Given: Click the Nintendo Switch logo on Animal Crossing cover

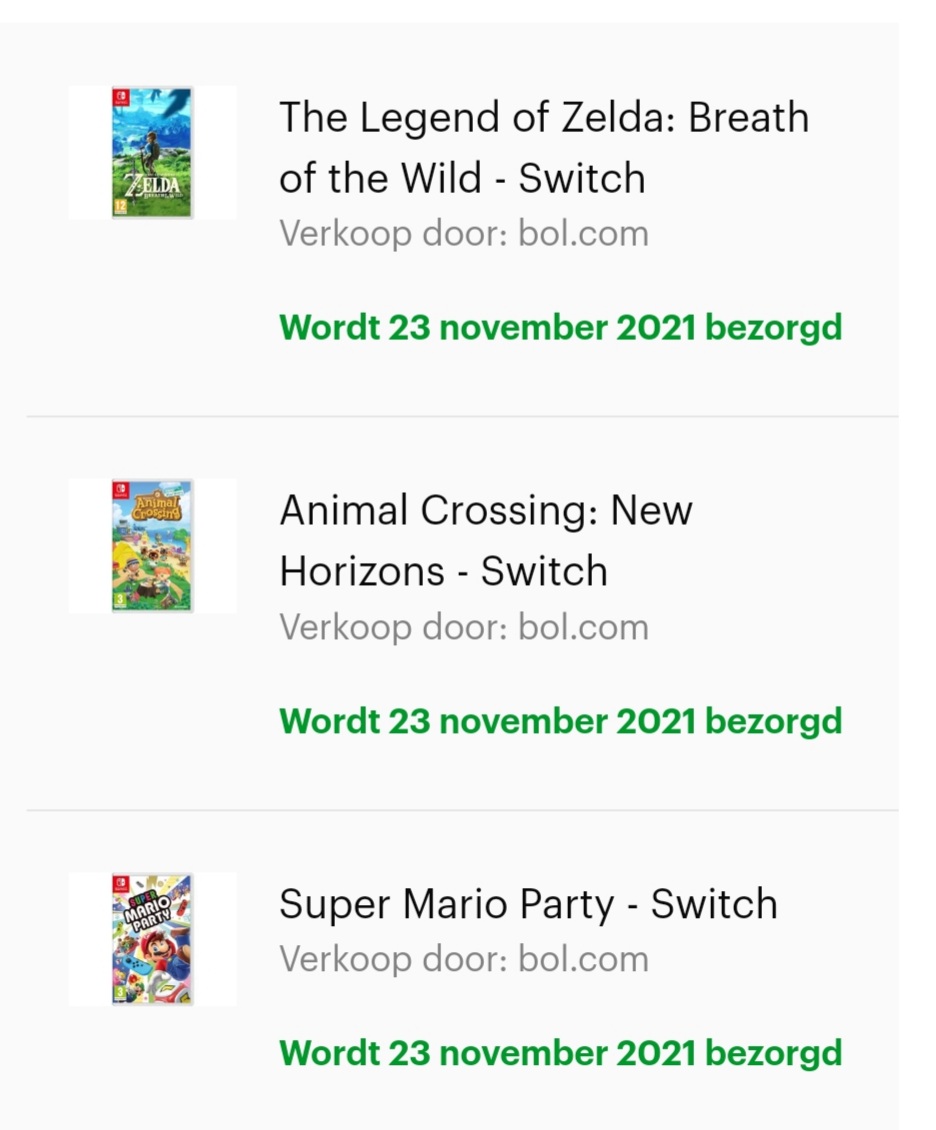Looking at the screenshot, I should (x=120, y=491).
